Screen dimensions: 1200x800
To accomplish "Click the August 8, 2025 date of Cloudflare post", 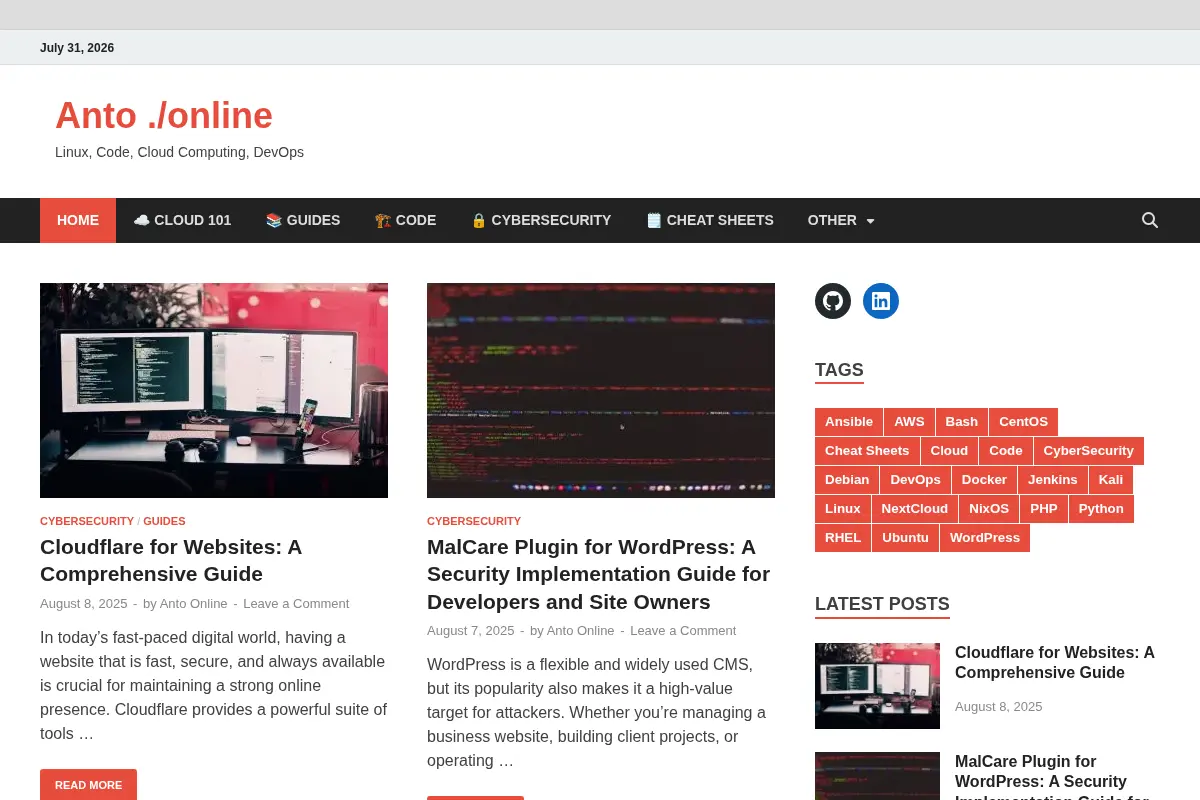I will (x=84, y=603).
